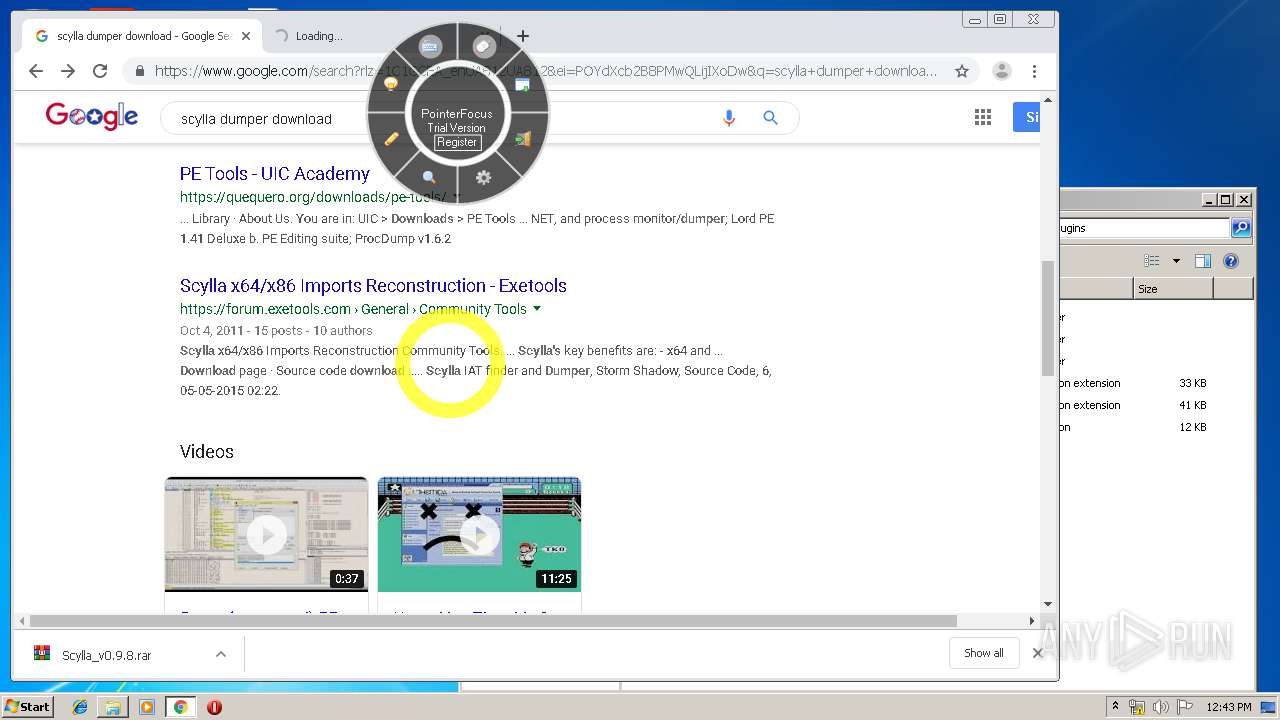Click the Explorer search field
Image resolution: width=1280 pixels, height=720 pixels.
click(1145, 228)
